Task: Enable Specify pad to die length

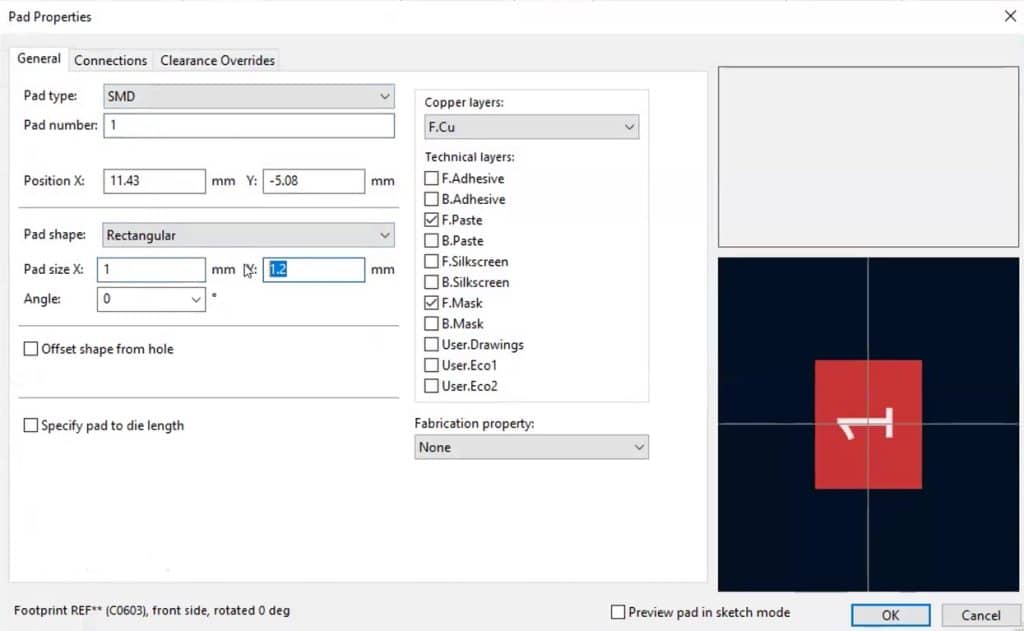Action: (30, 425)
